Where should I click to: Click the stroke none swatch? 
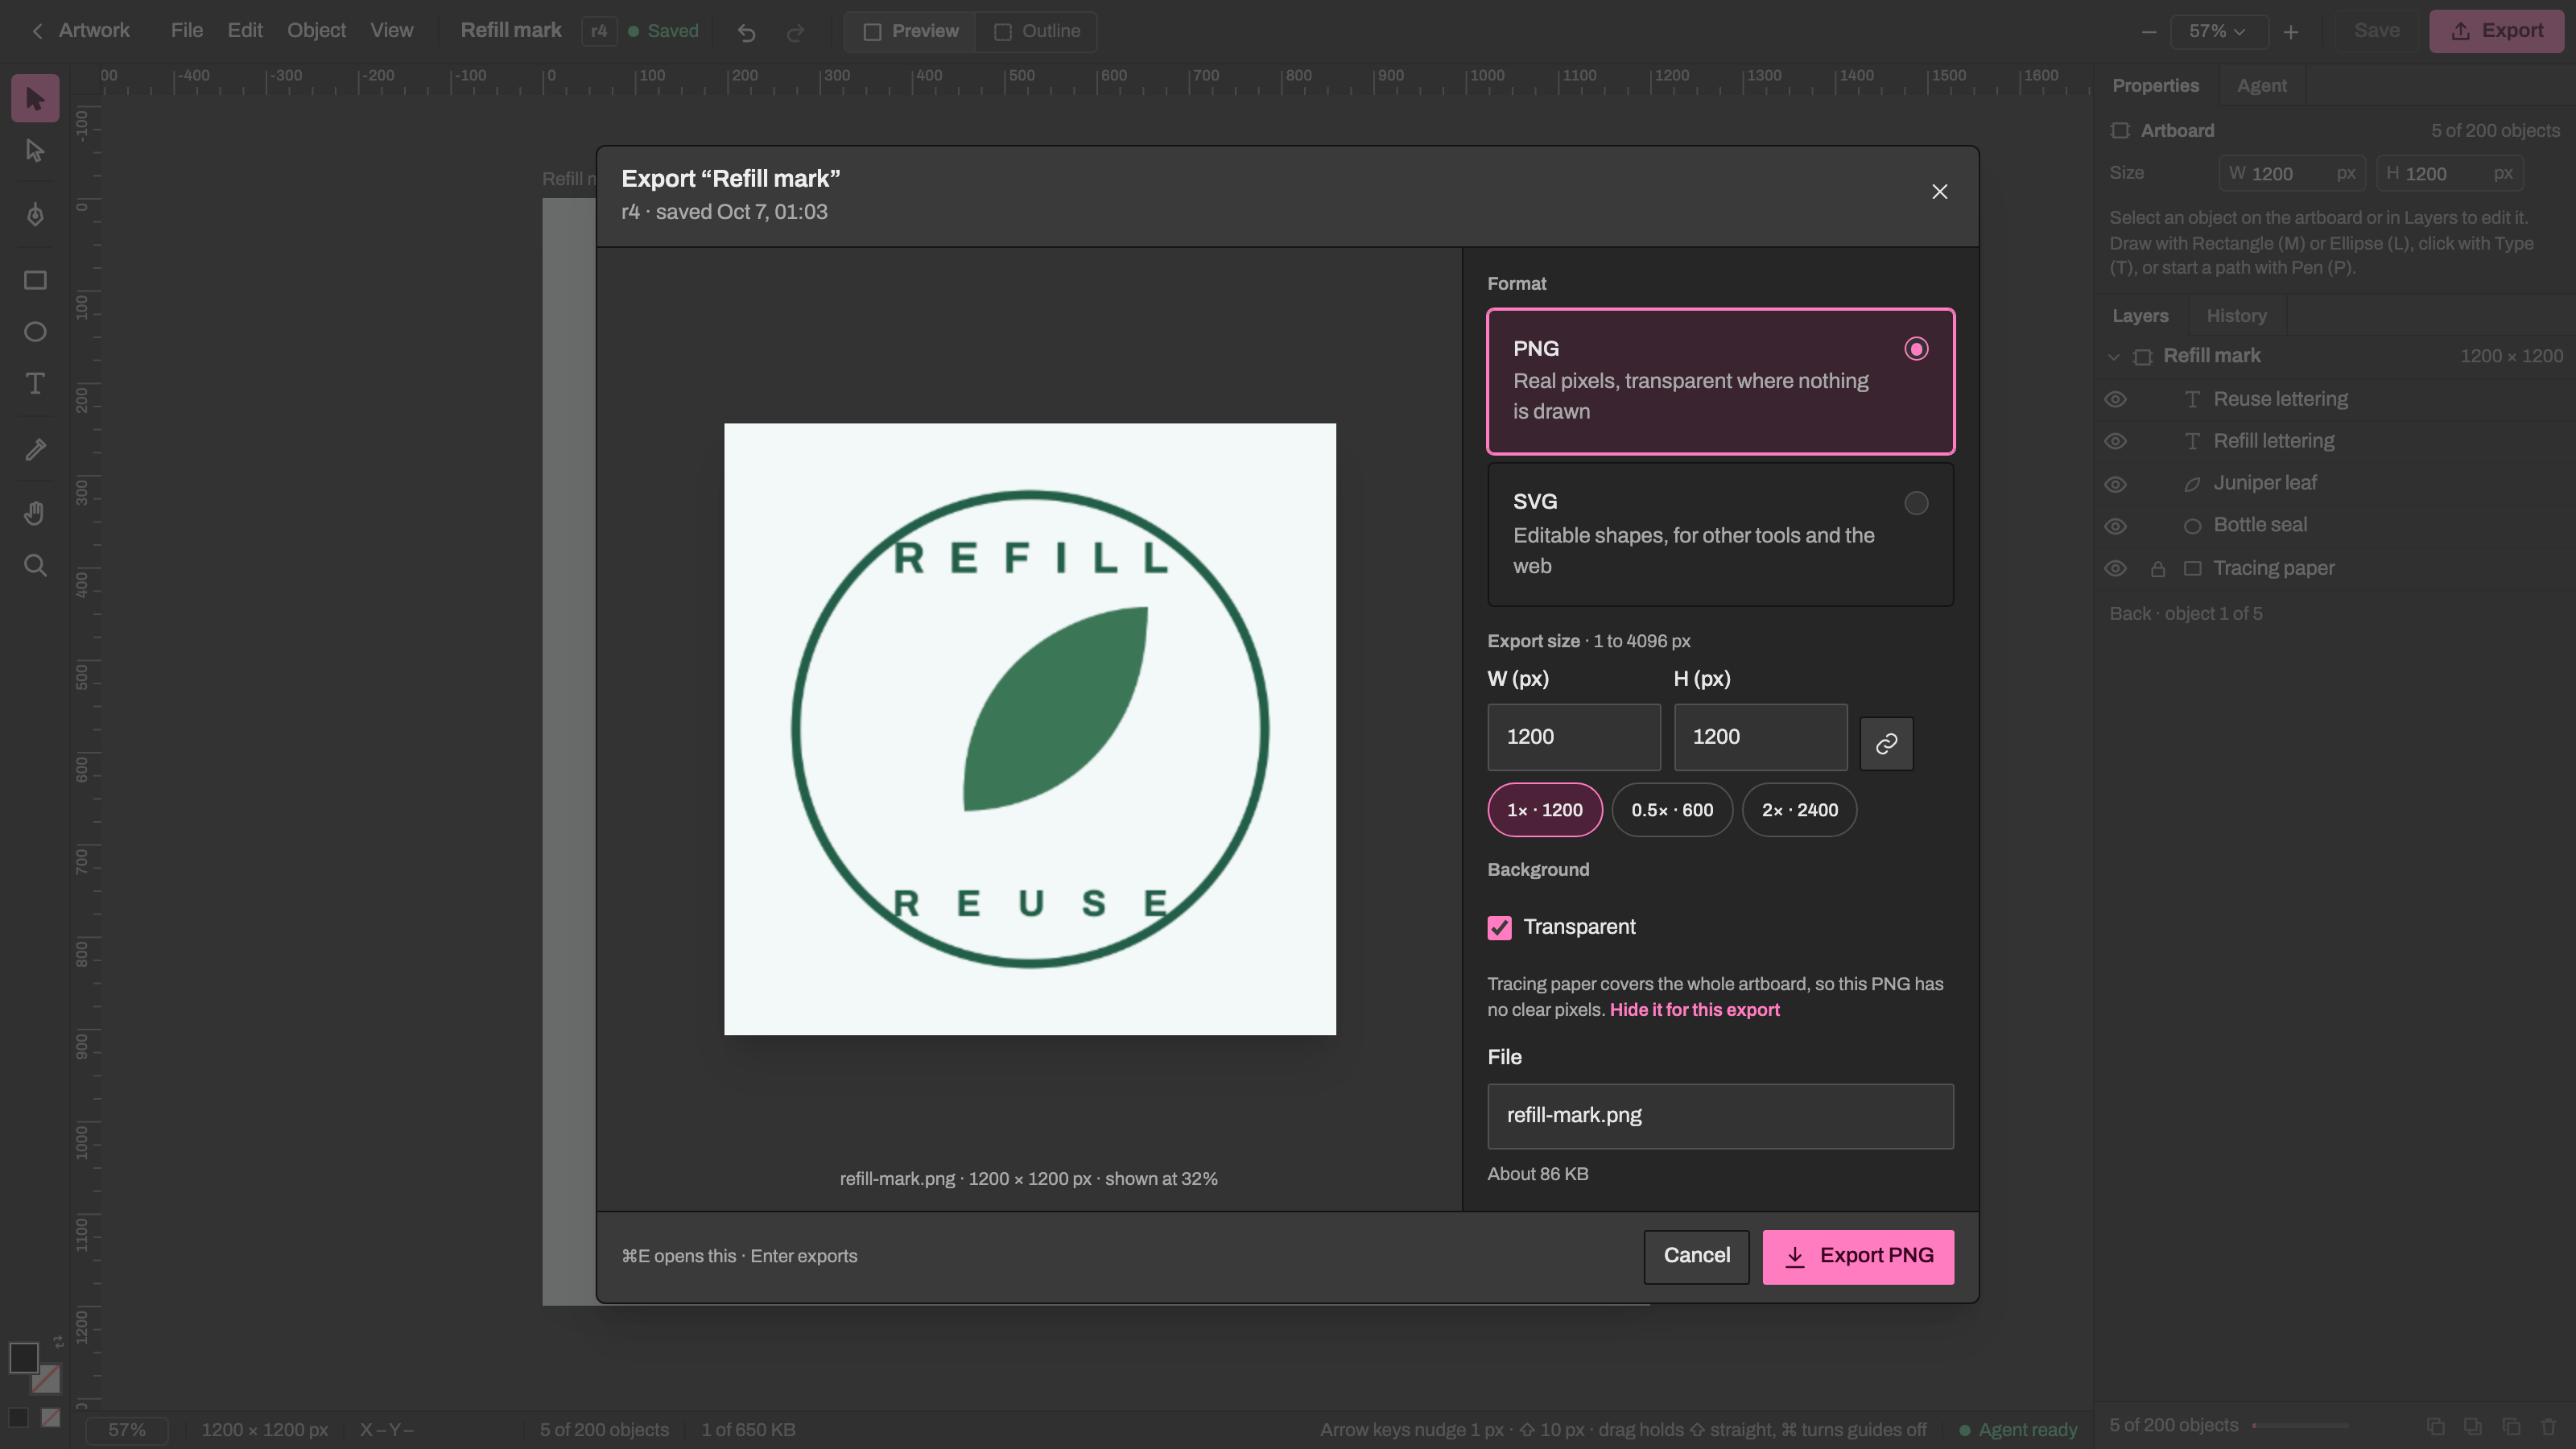click(46, 1379)
